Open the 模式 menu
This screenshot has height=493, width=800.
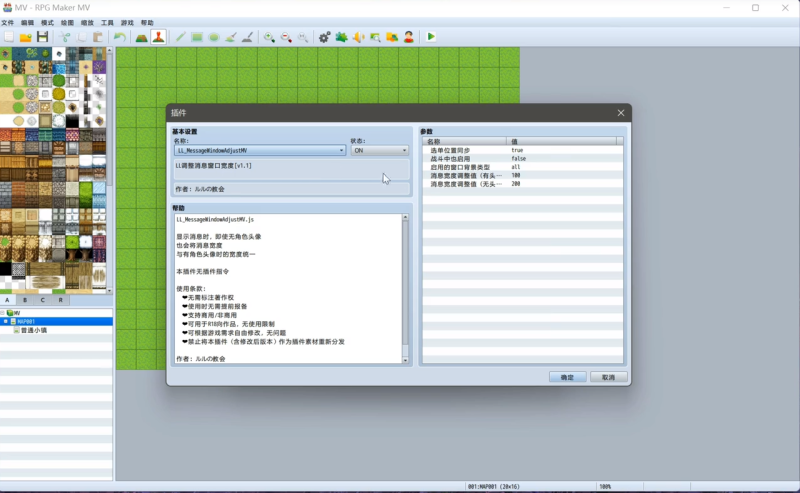pos(47,23)
